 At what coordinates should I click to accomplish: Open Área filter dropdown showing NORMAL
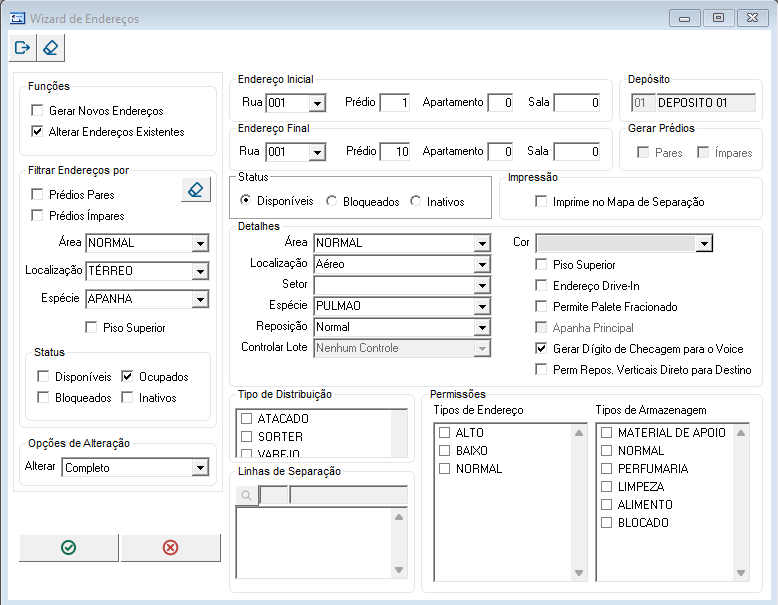click(x=200, y=243)
